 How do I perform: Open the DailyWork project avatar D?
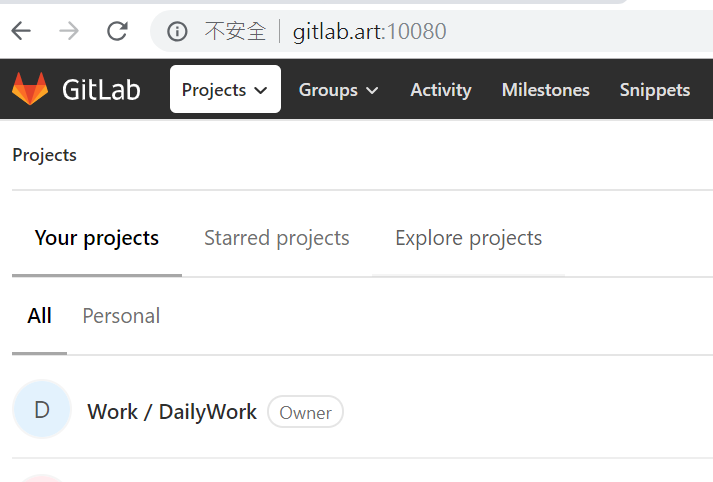[42, 409]
